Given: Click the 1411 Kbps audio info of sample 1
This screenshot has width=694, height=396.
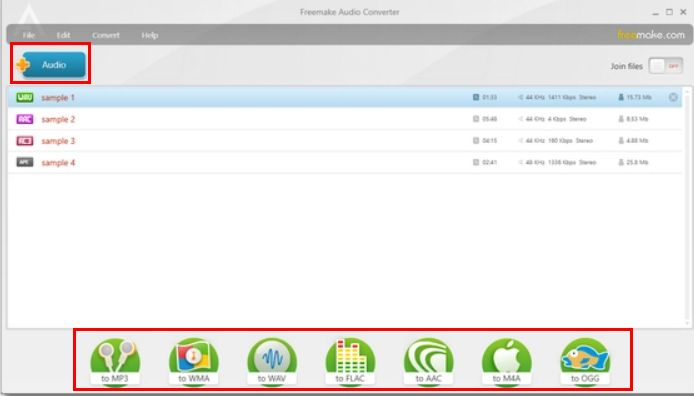Looking at the screenshot, I should coord(562,97).
